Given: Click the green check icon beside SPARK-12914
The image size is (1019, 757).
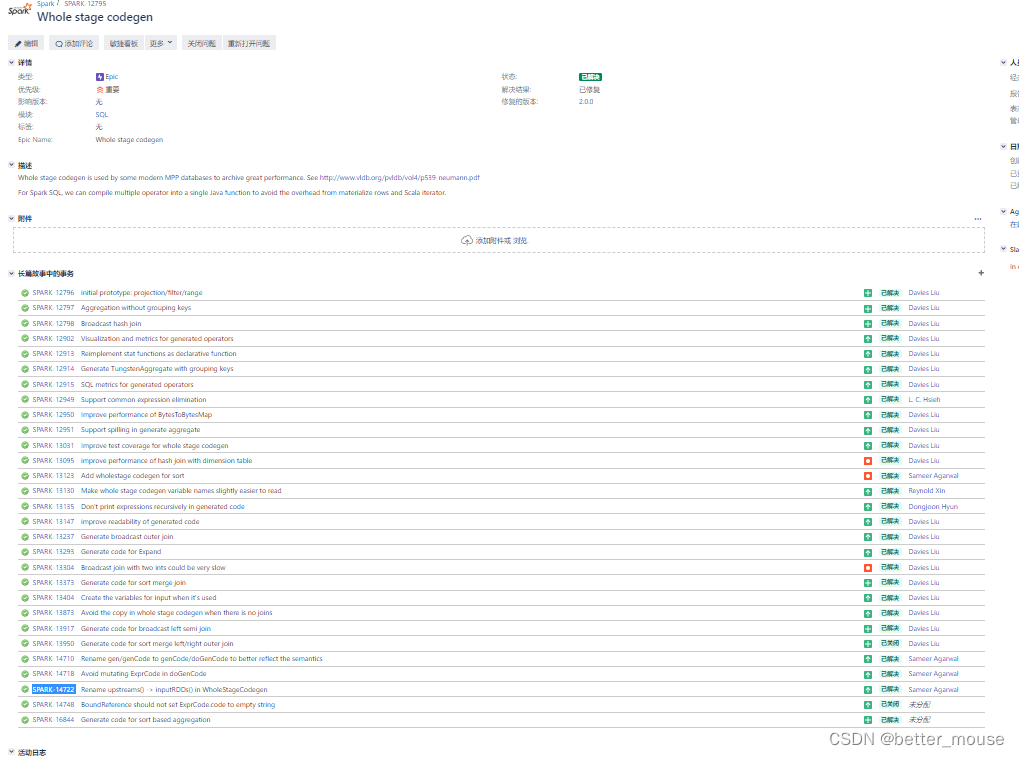Looking at the screenshot, I should click(25, 368).
